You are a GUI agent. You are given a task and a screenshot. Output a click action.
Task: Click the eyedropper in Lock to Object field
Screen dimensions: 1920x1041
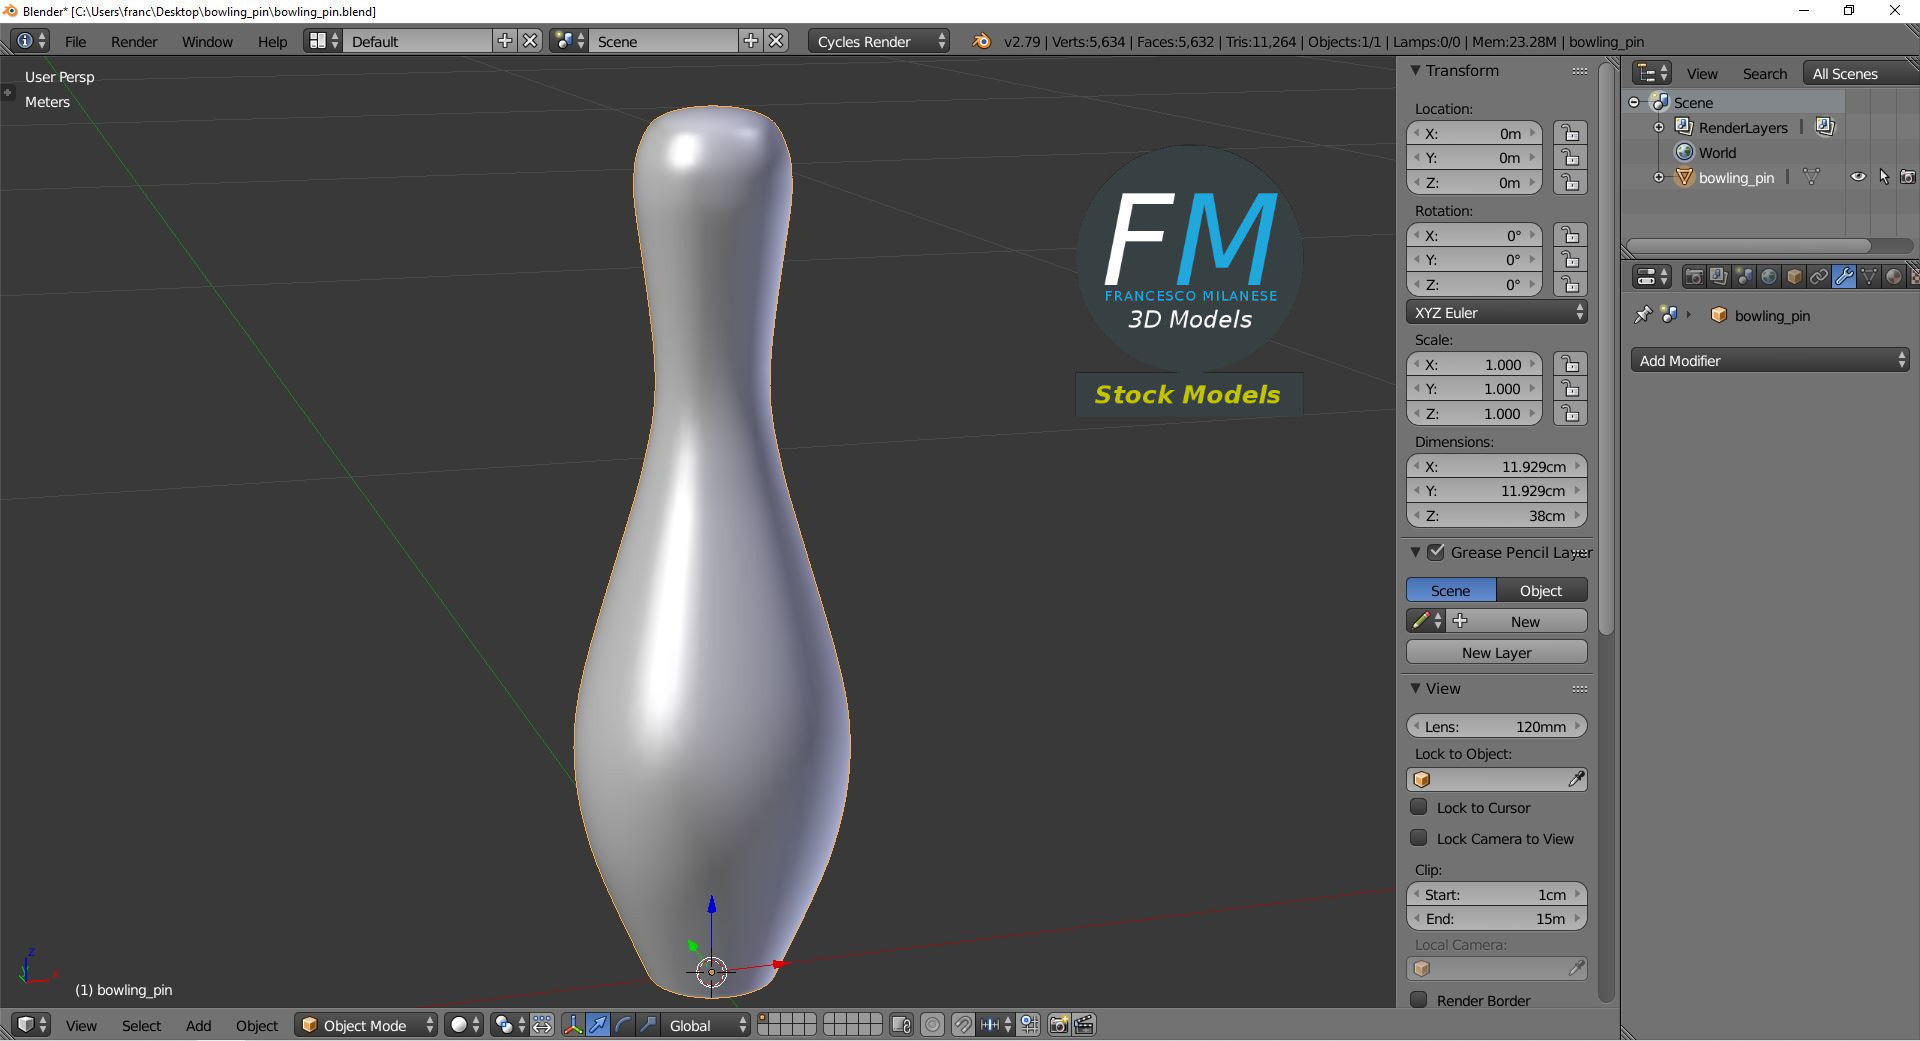(x=1576, y=779)
